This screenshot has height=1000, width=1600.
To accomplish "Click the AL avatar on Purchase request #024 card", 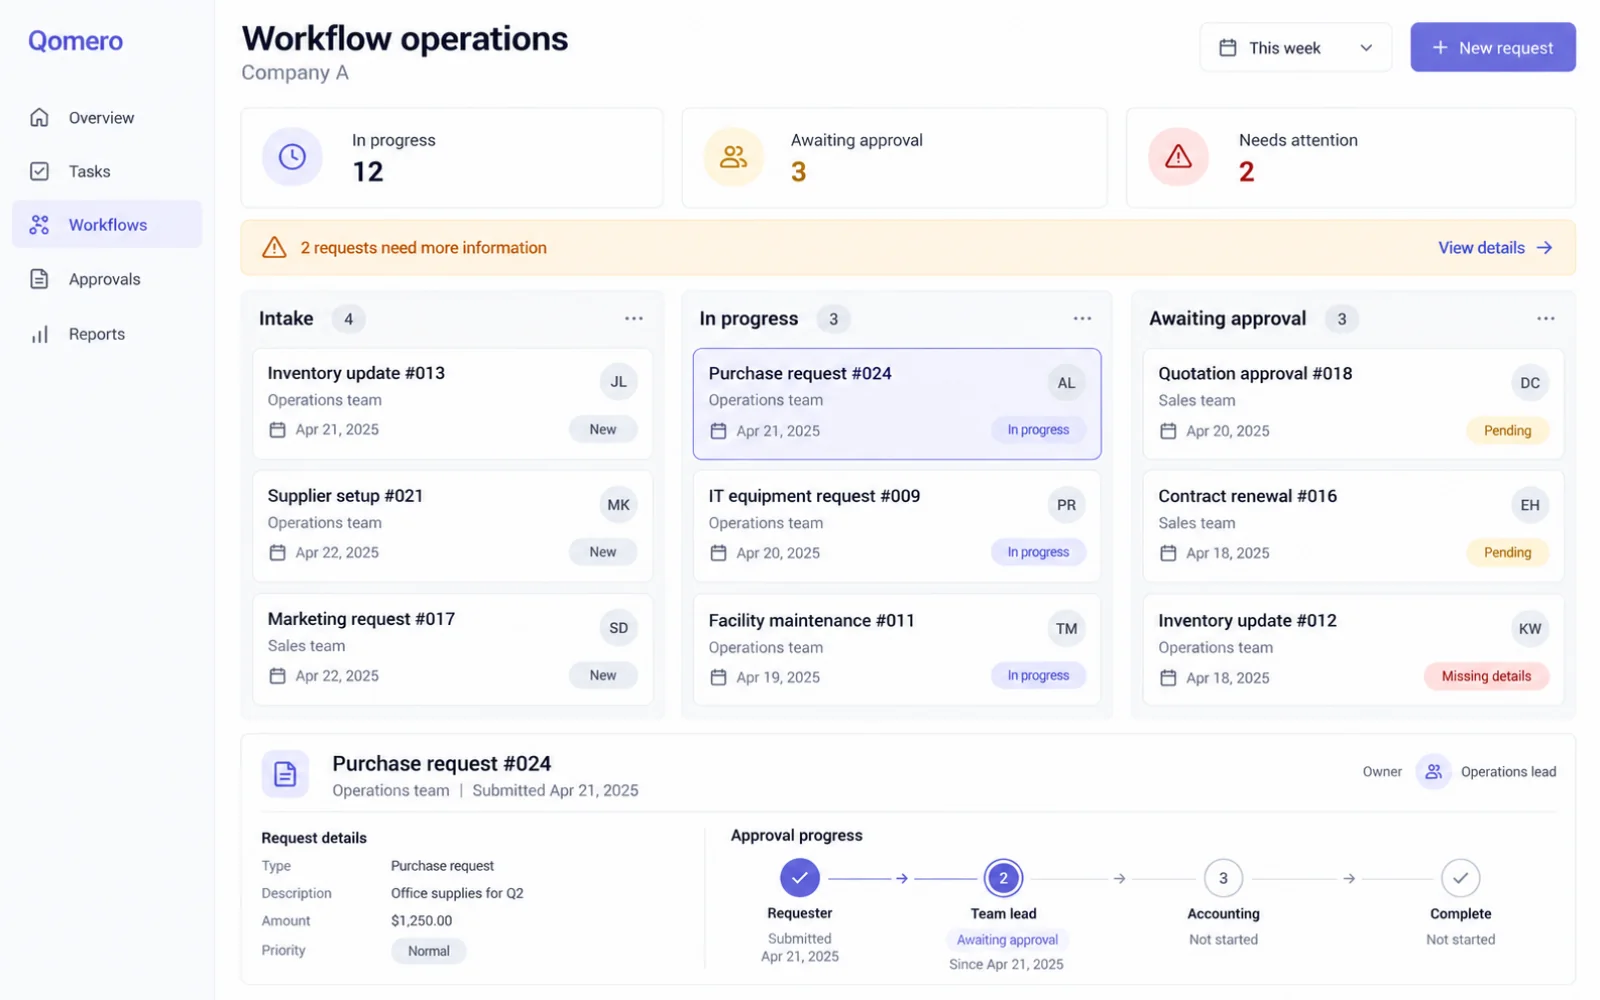I will point(1067,383).
